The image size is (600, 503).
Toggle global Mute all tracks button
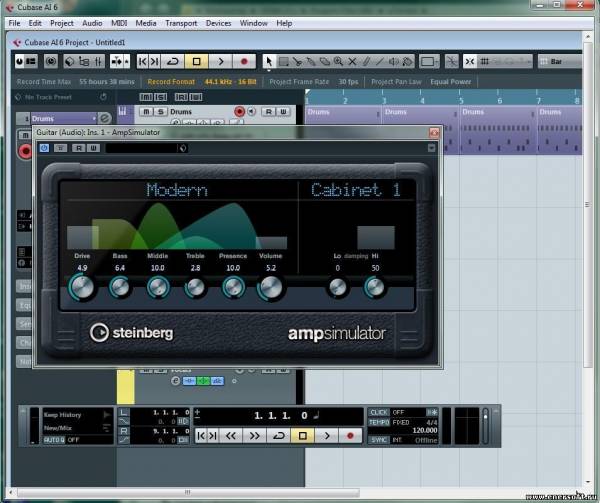pos(146,97)
